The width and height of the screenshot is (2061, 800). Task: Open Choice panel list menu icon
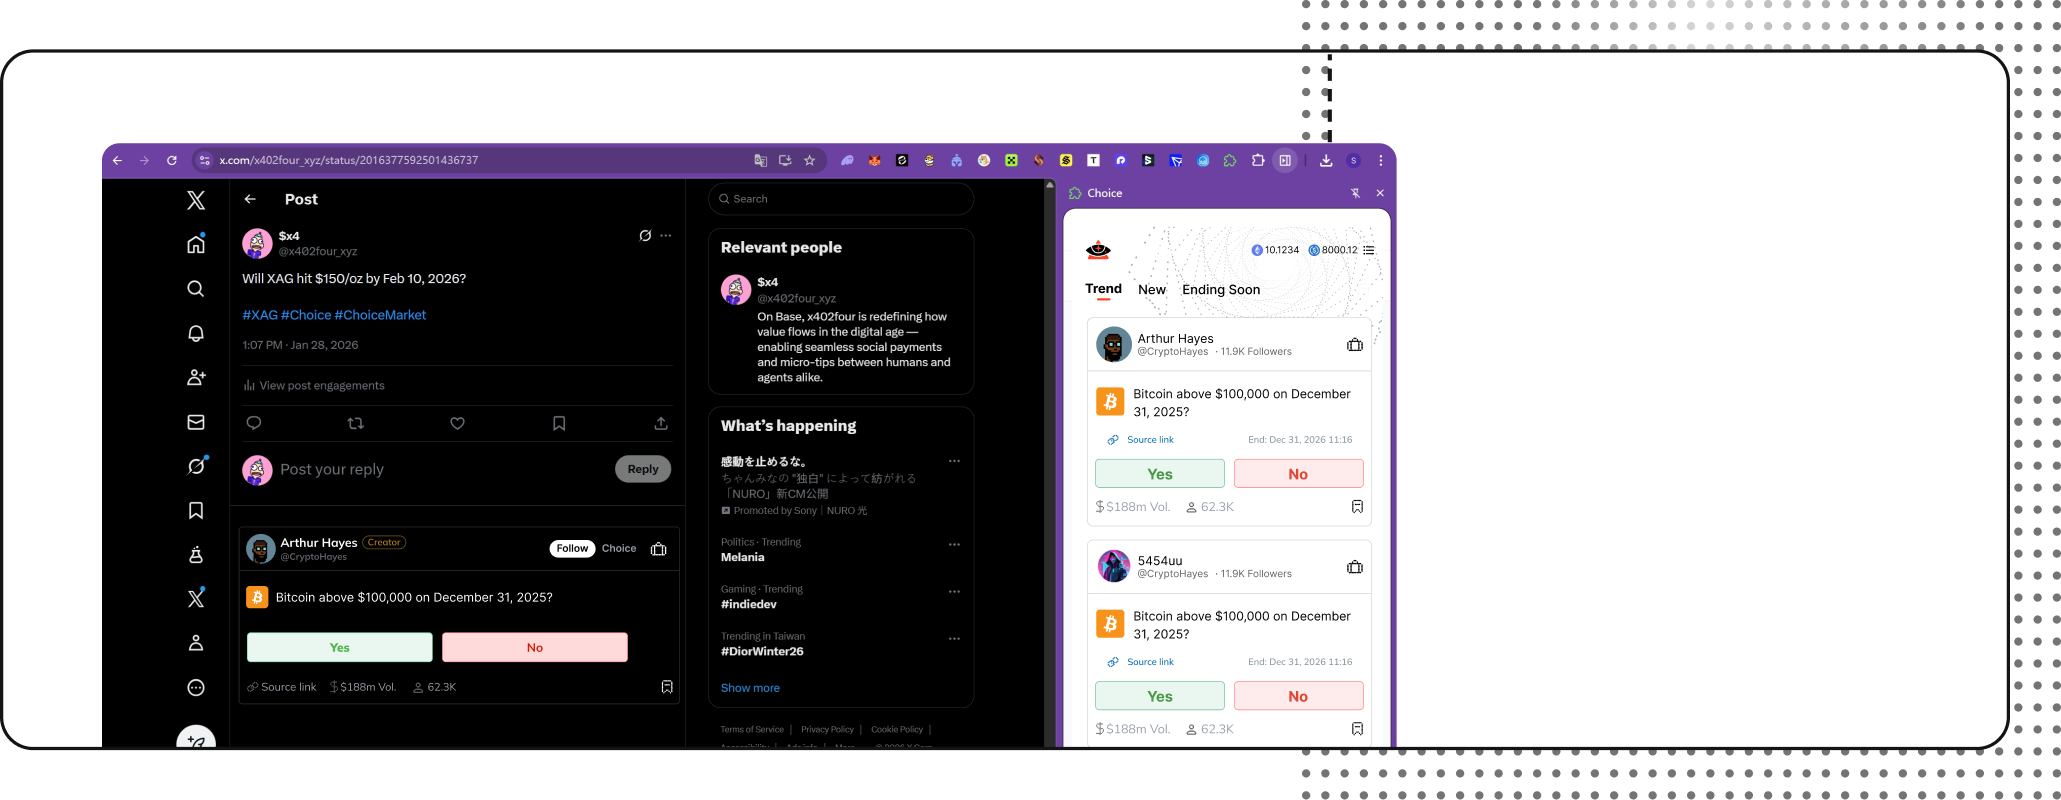coord(1369,250)
